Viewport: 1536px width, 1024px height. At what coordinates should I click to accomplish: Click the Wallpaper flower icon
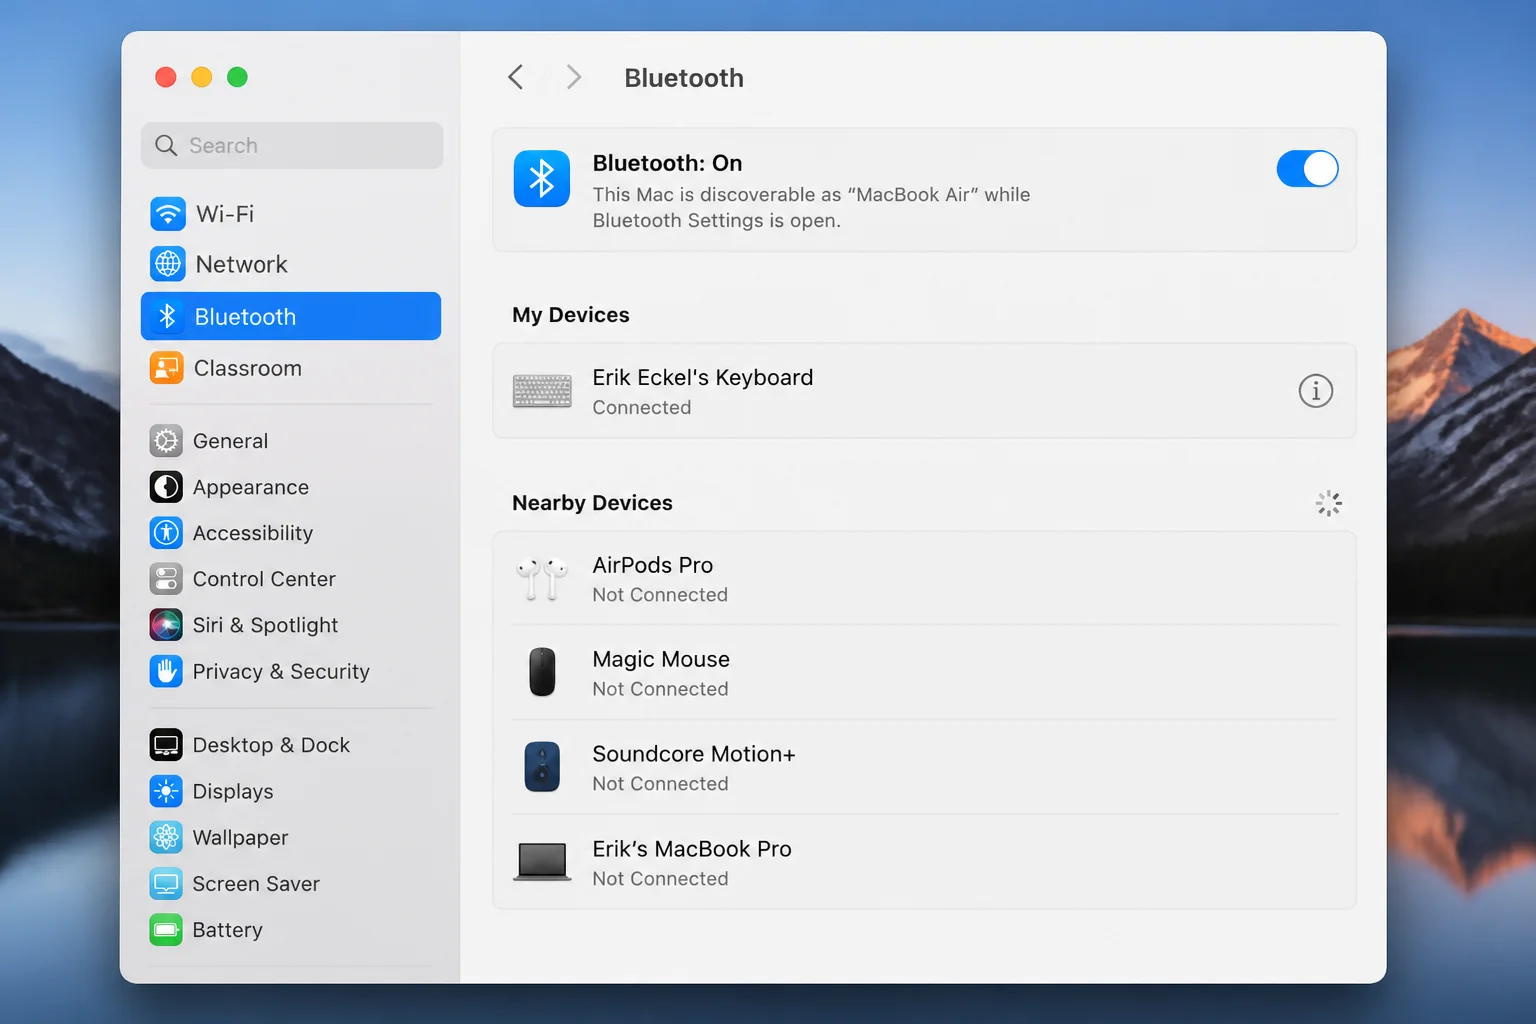[166, 837]
